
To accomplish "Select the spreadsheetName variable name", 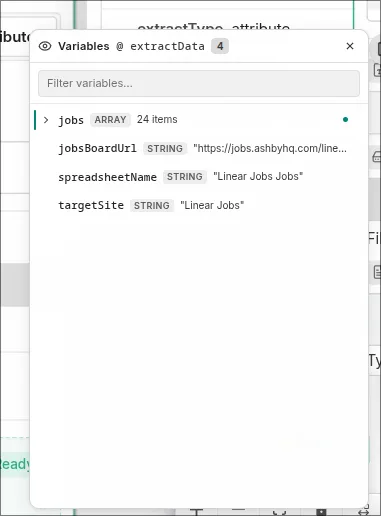I will pyautogui.click(x=107, y=177).
